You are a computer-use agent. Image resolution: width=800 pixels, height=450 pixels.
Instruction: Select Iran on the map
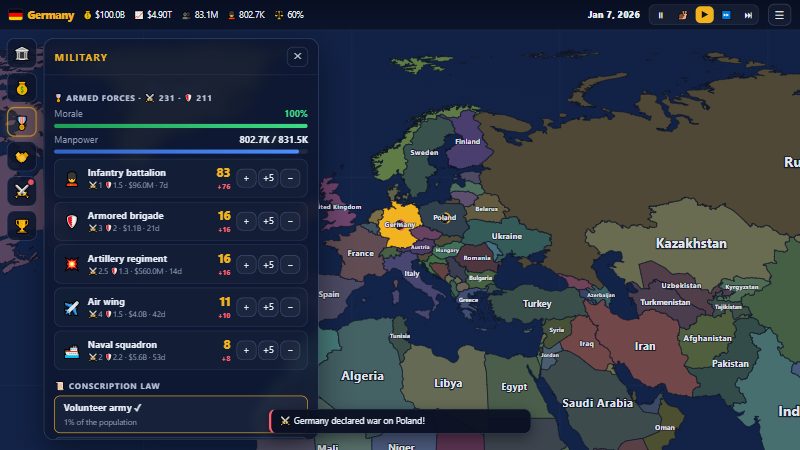click(645, 346)
